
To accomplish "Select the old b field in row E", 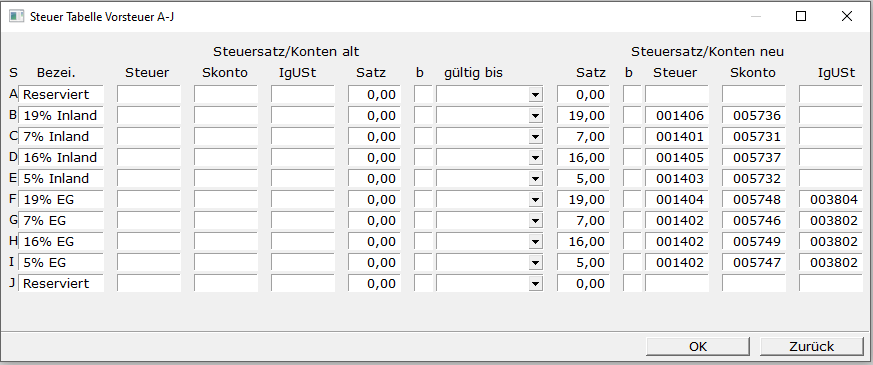I will pos(423,179).
